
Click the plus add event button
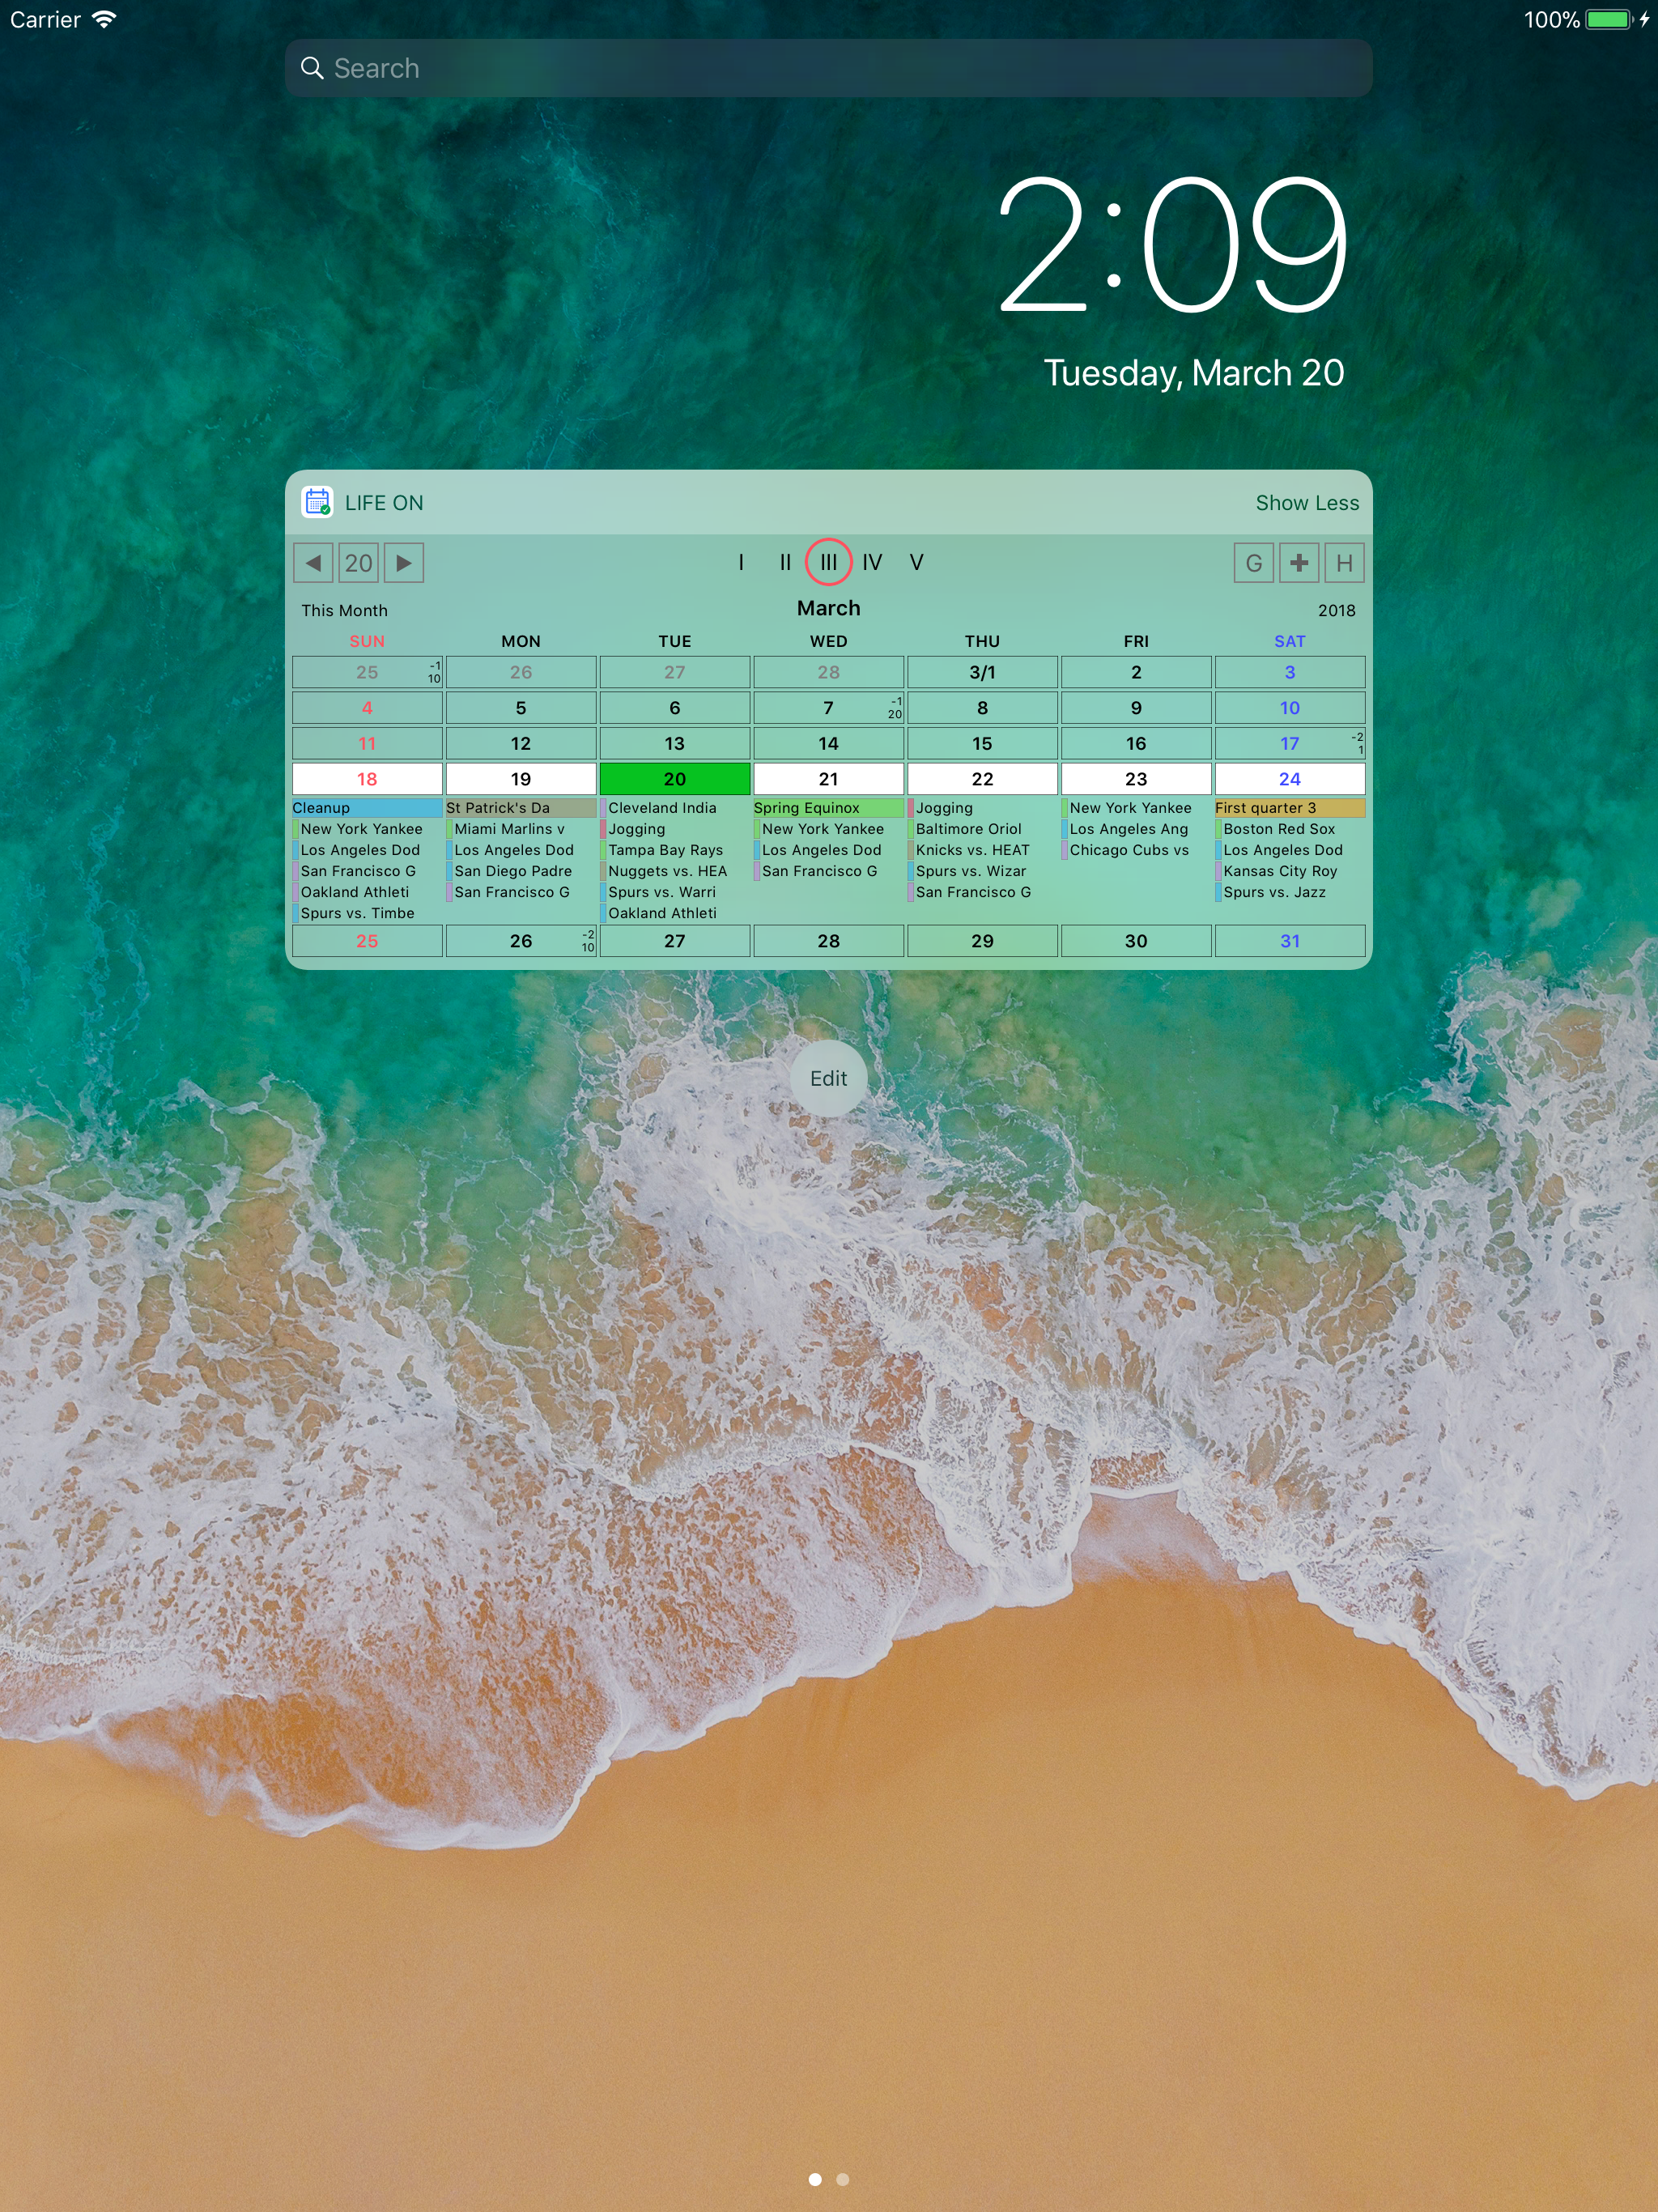coord(1299,563)
